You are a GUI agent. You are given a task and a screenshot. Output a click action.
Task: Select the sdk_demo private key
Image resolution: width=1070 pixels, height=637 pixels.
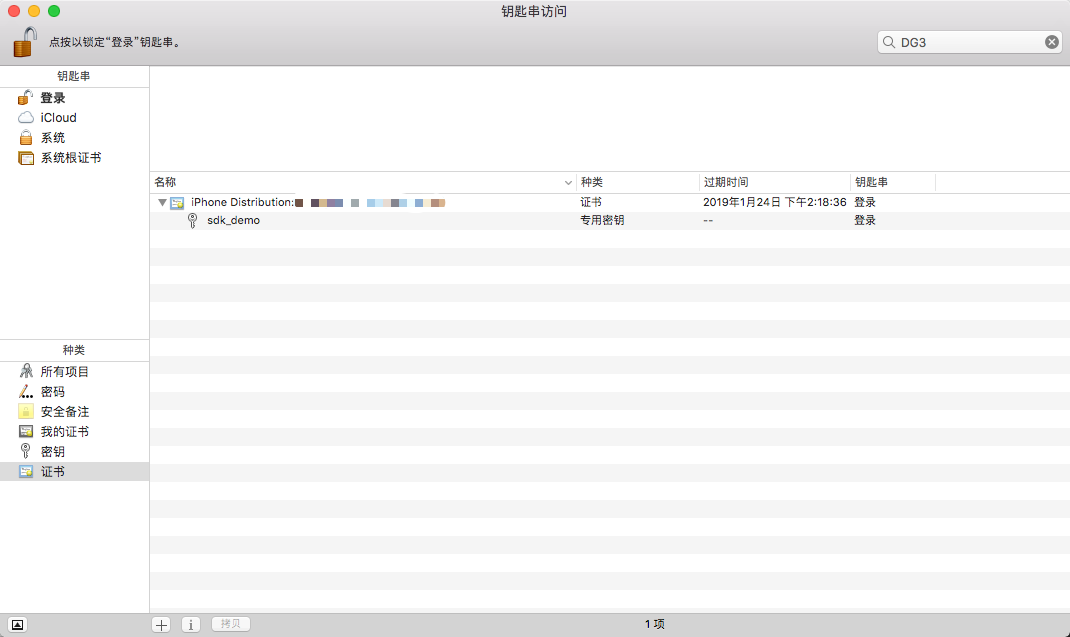tap(233, 220)
